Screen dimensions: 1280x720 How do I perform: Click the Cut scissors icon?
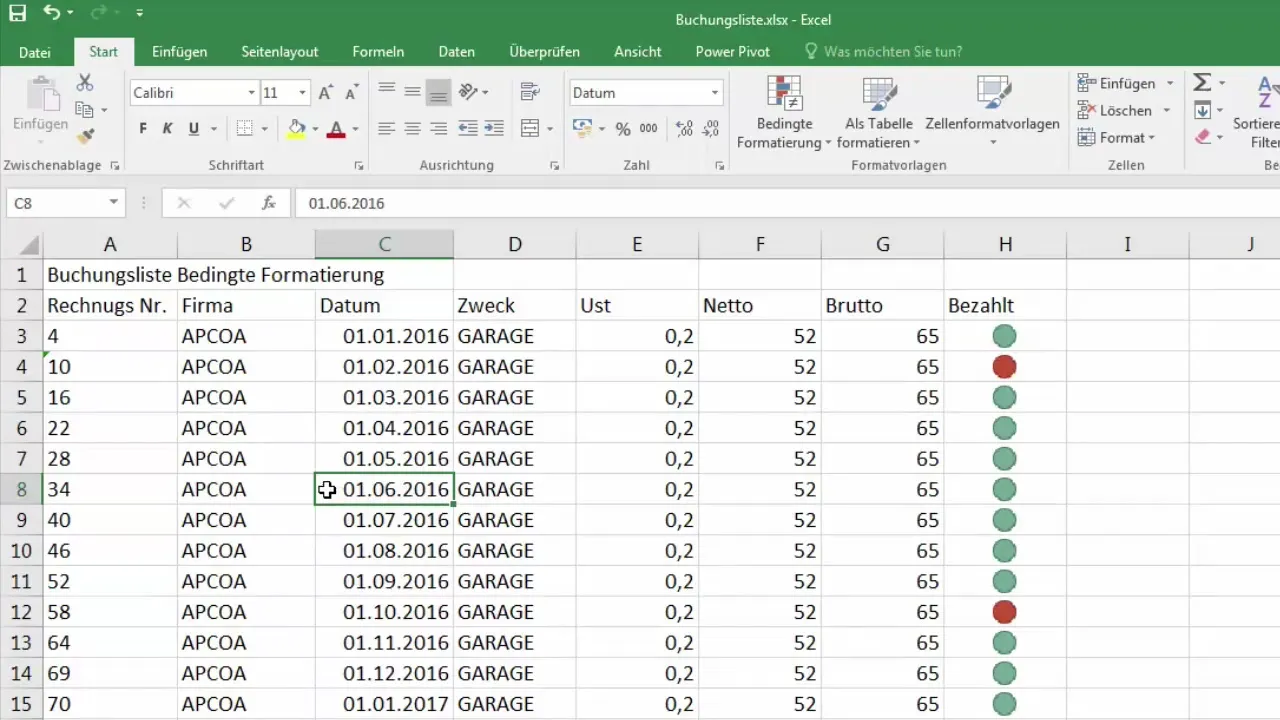tap(85, 83)
